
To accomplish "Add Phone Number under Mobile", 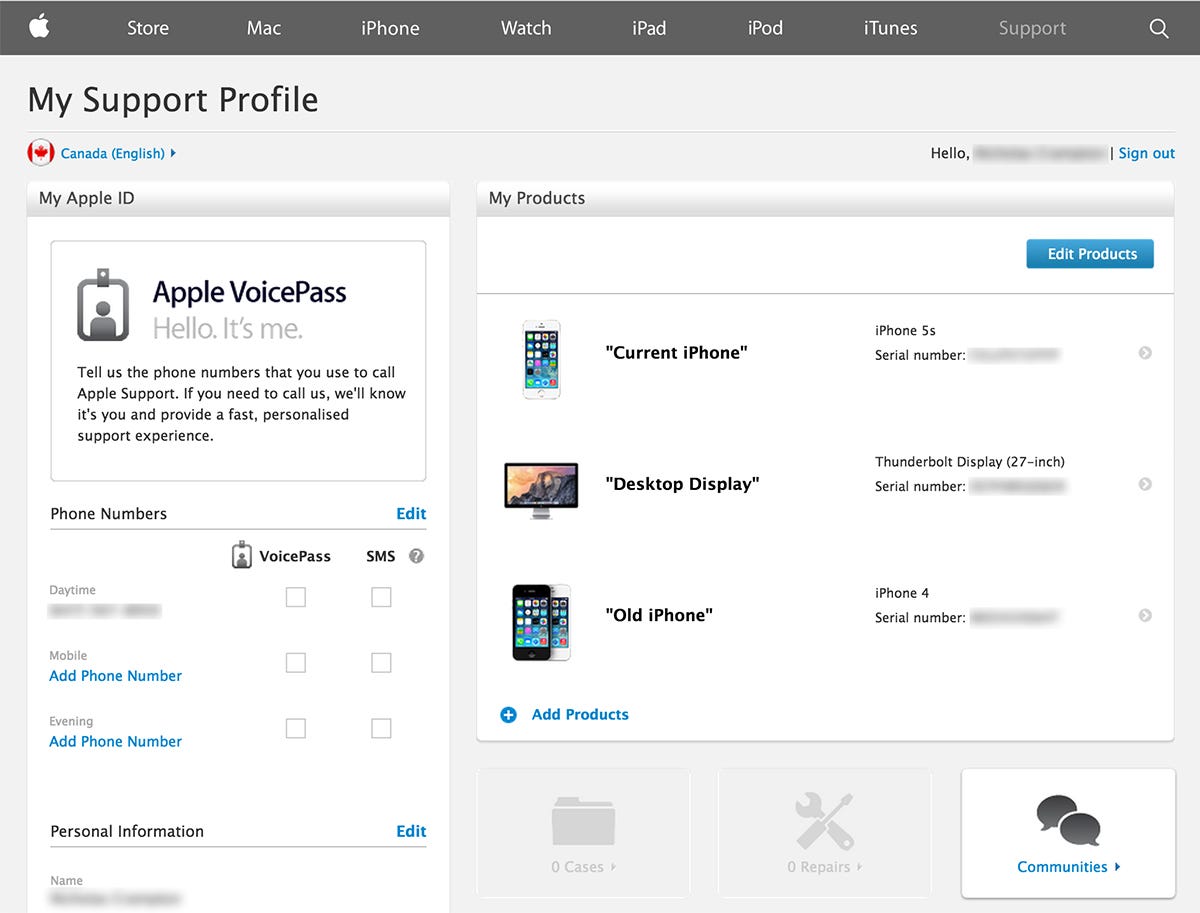I will (116, 676).
